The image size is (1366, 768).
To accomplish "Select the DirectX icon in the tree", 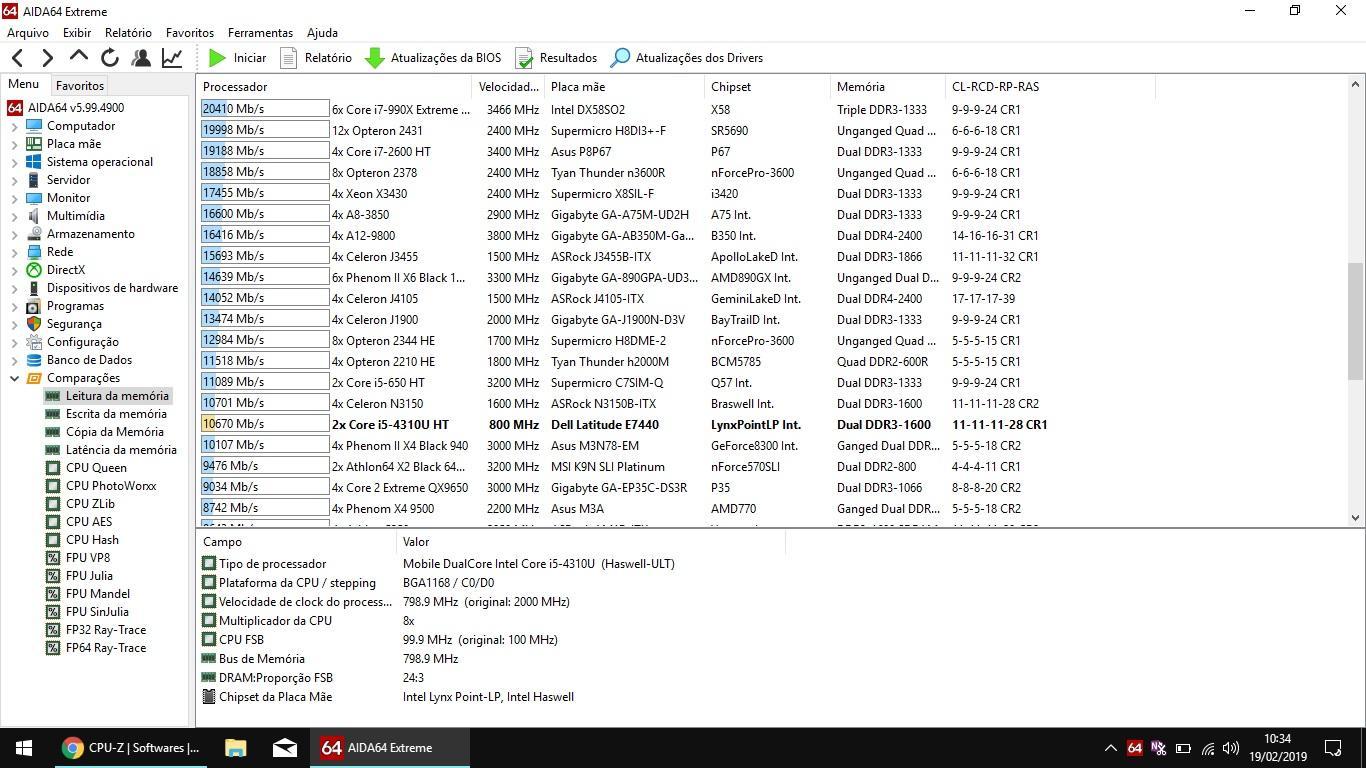I will [x=34, y=270].
